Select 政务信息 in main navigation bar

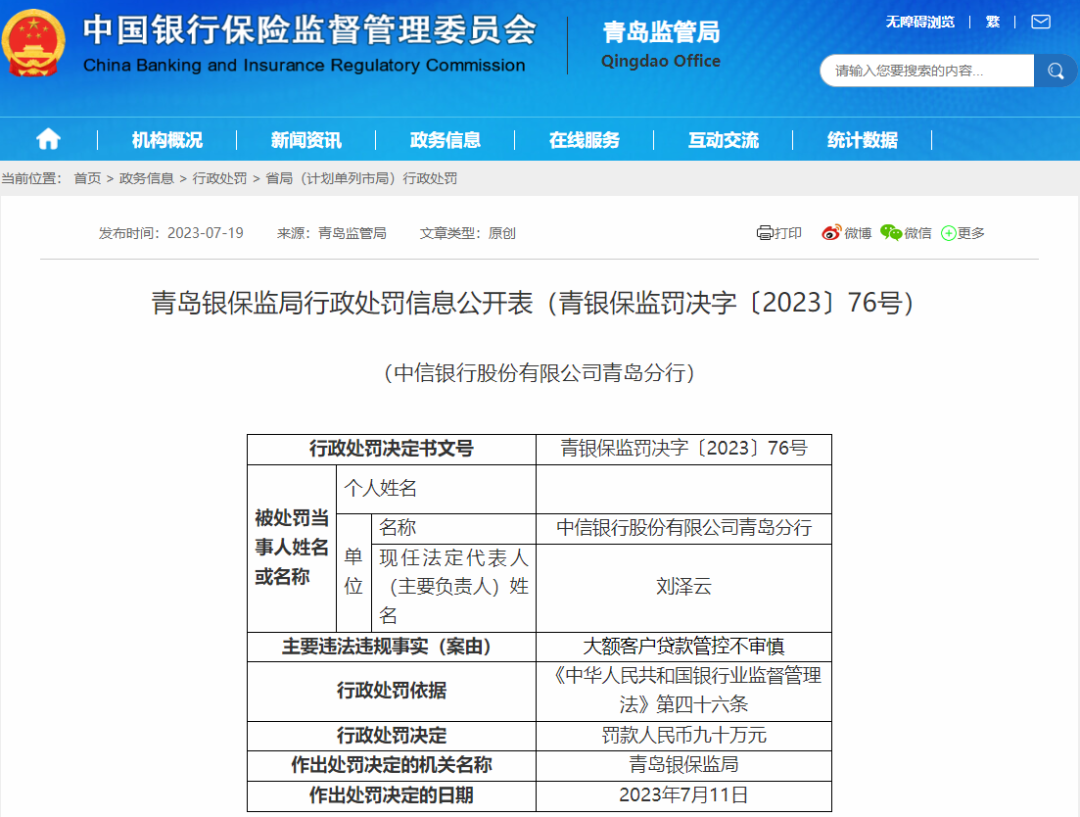pos(445,140)
